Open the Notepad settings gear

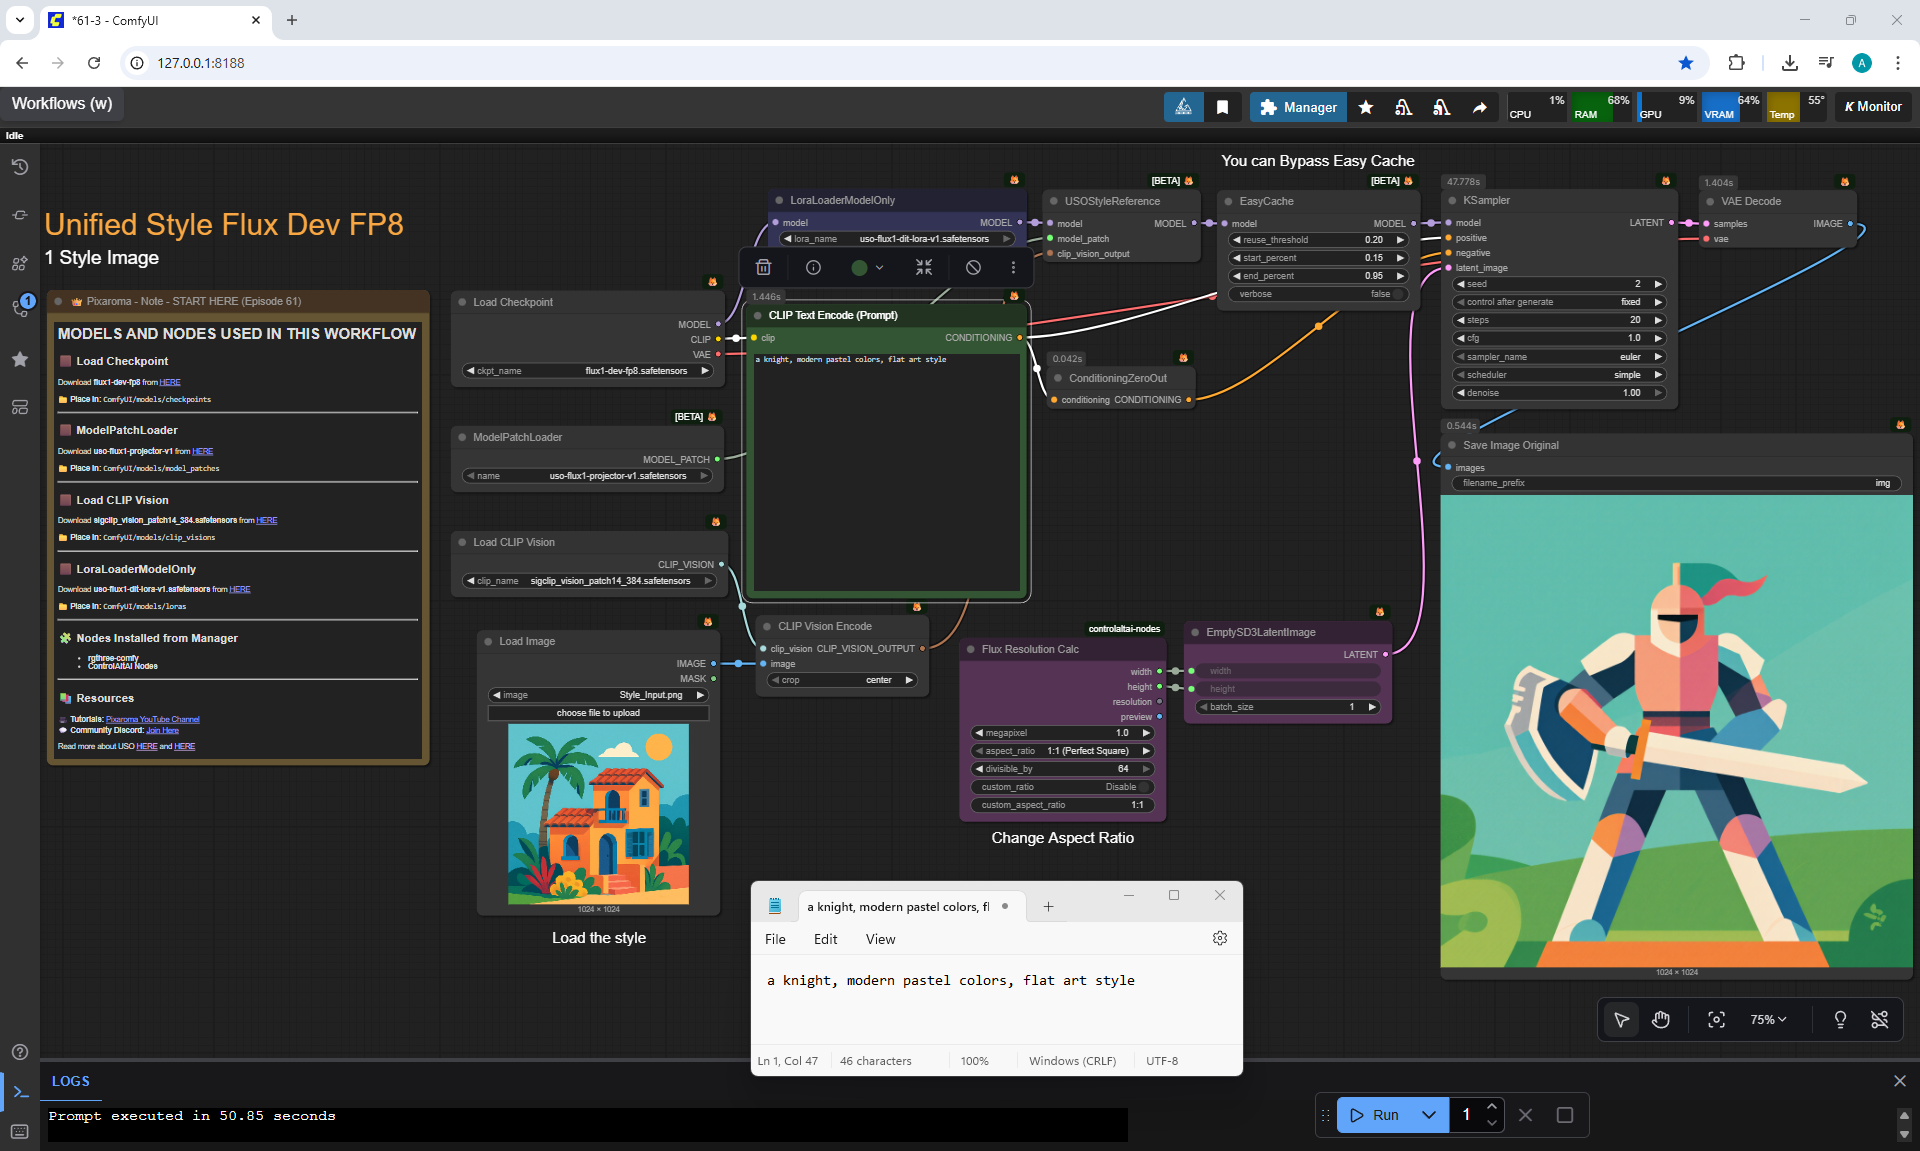click(1219, 938)
